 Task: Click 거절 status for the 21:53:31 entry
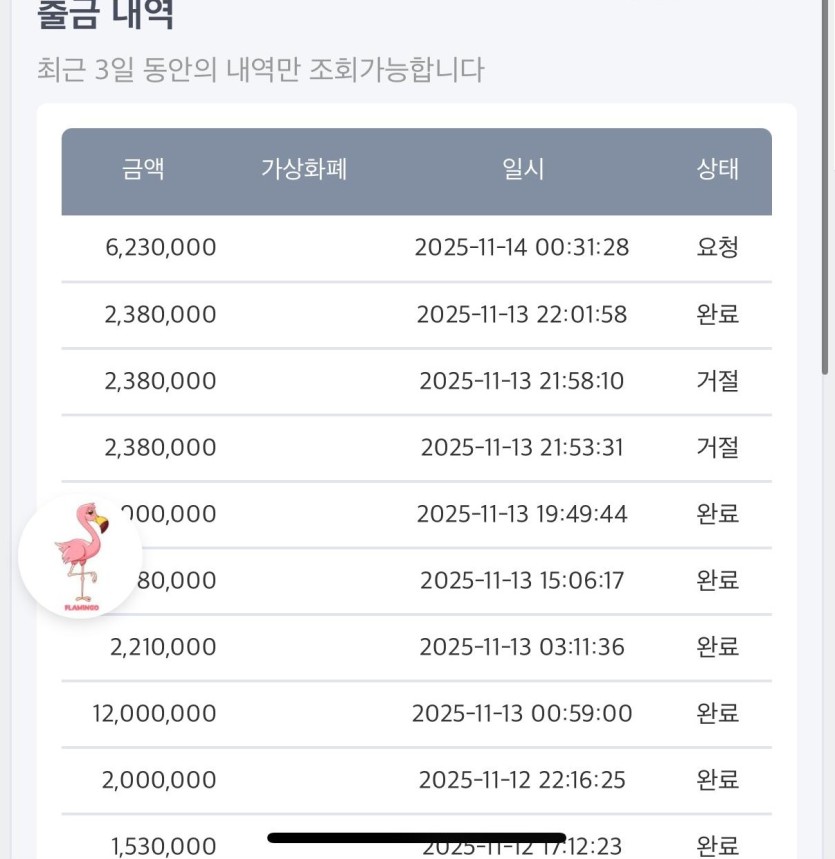click(x=717, y=447)
